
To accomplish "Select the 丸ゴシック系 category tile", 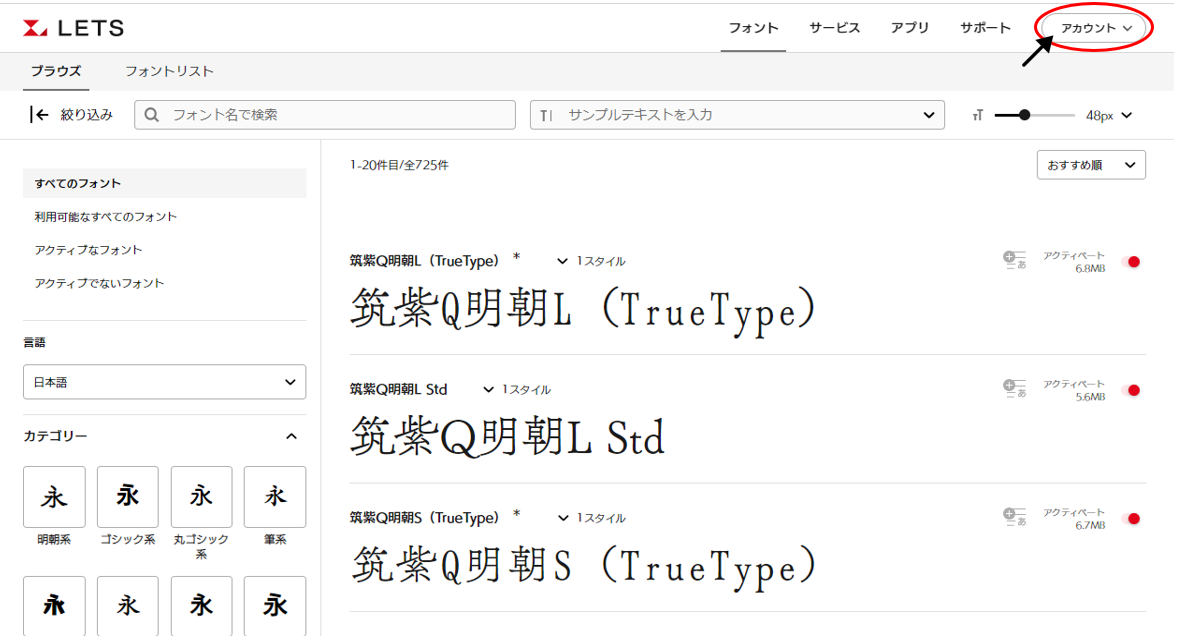I will tap(202, 497).
